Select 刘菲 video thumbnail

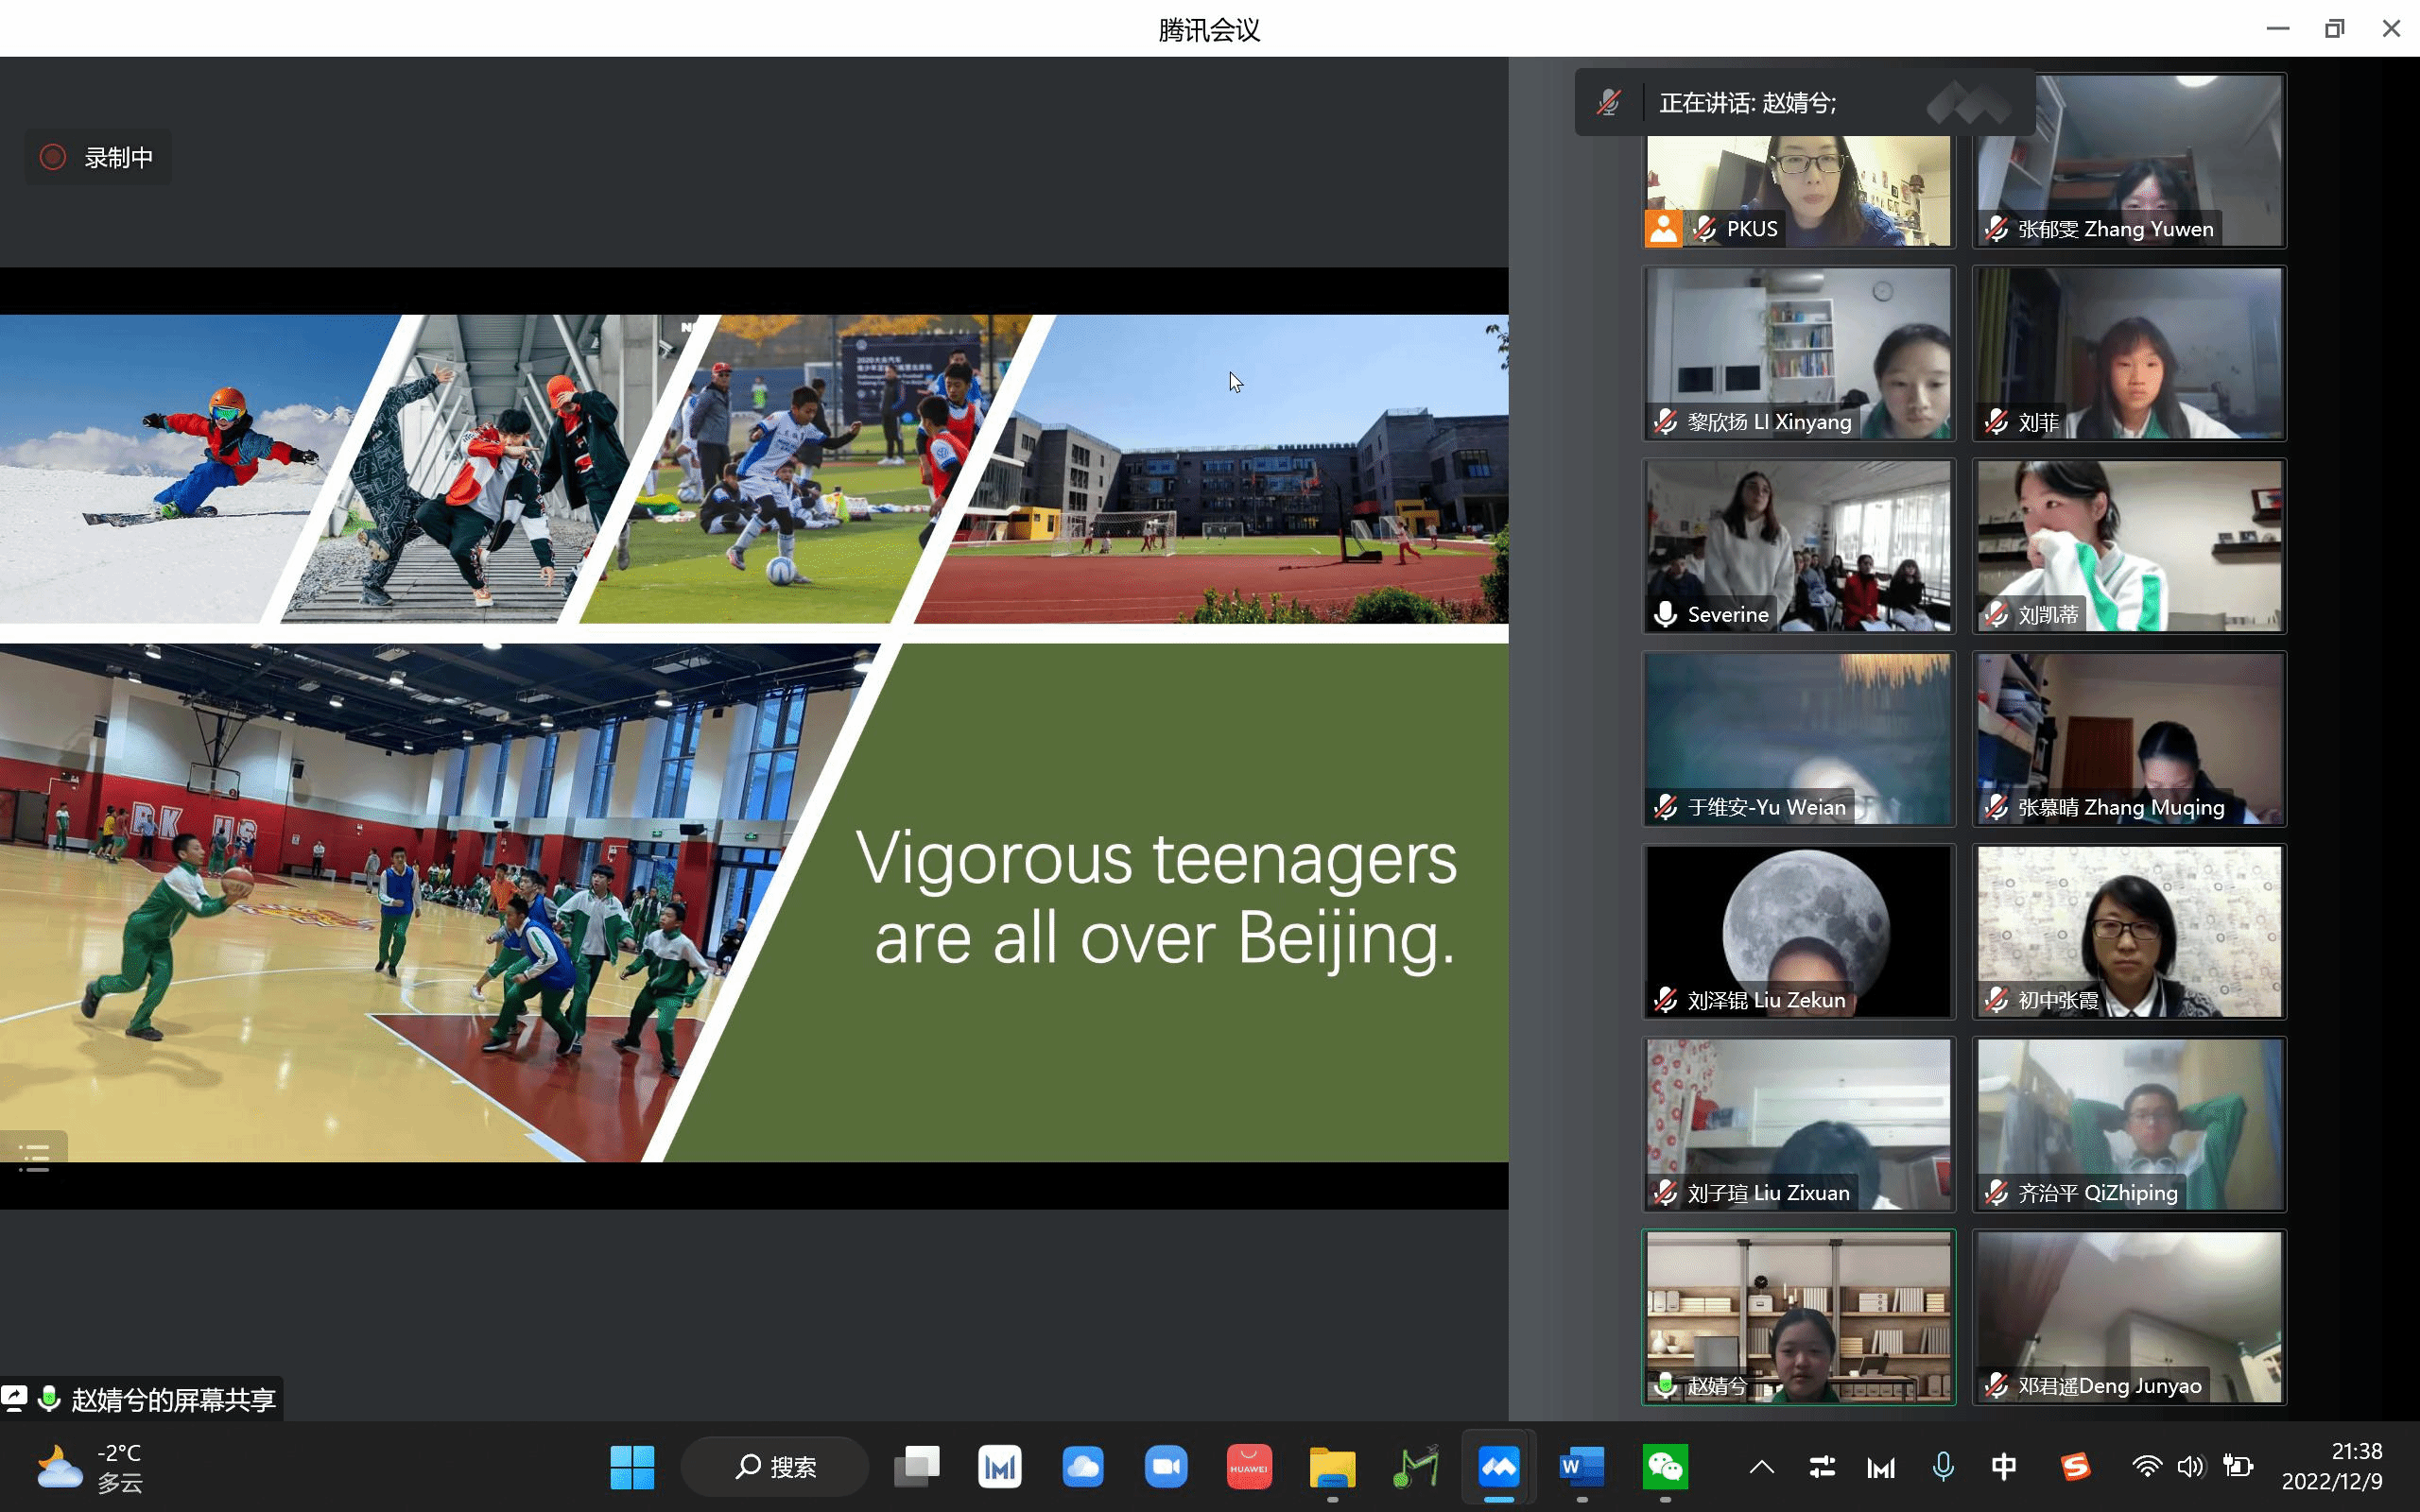(2129, 353)
